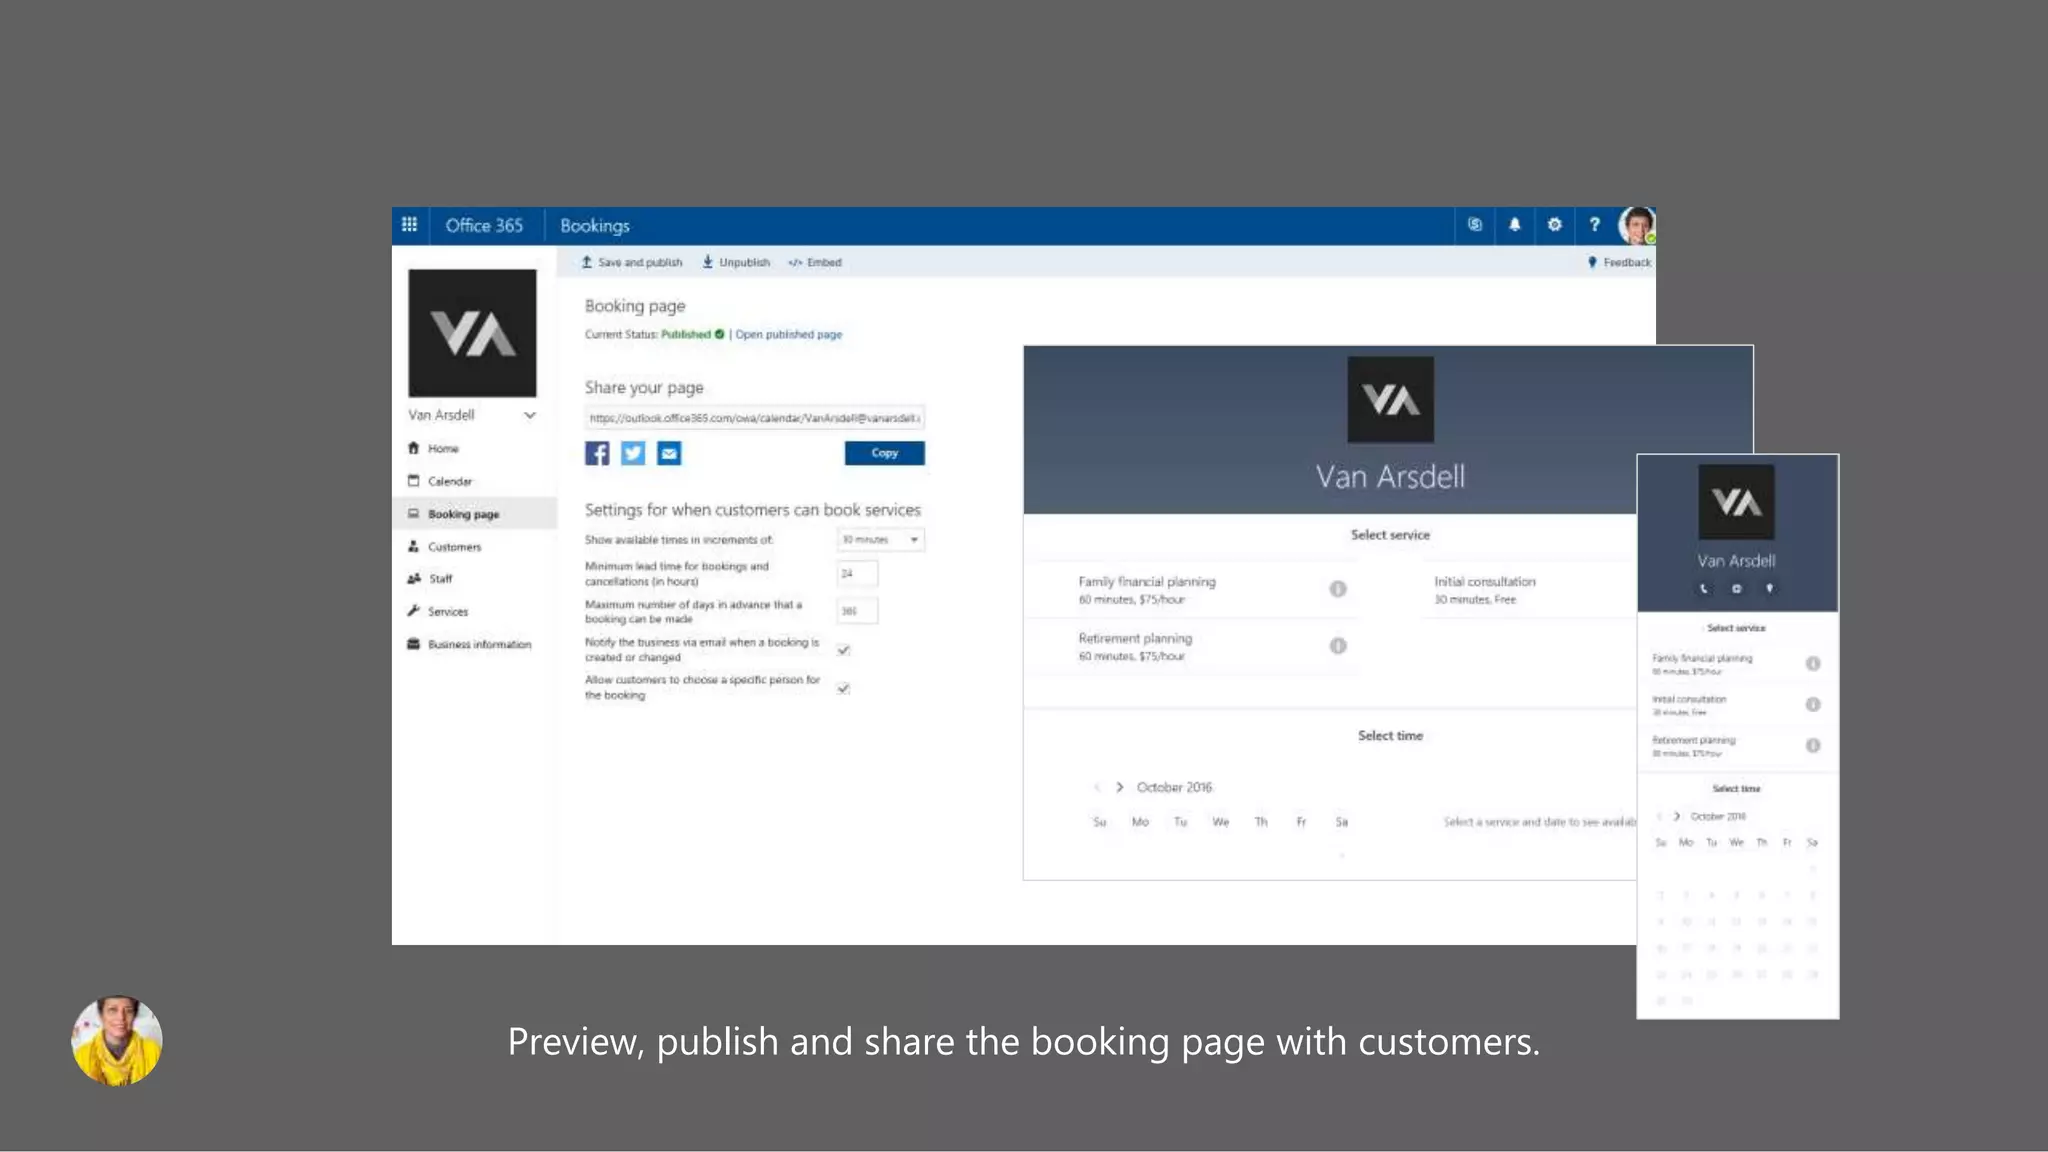The height and width of the screenshot is (1152, 2048).
Task: Open notifications bell icon
Action: [1515, 225]
